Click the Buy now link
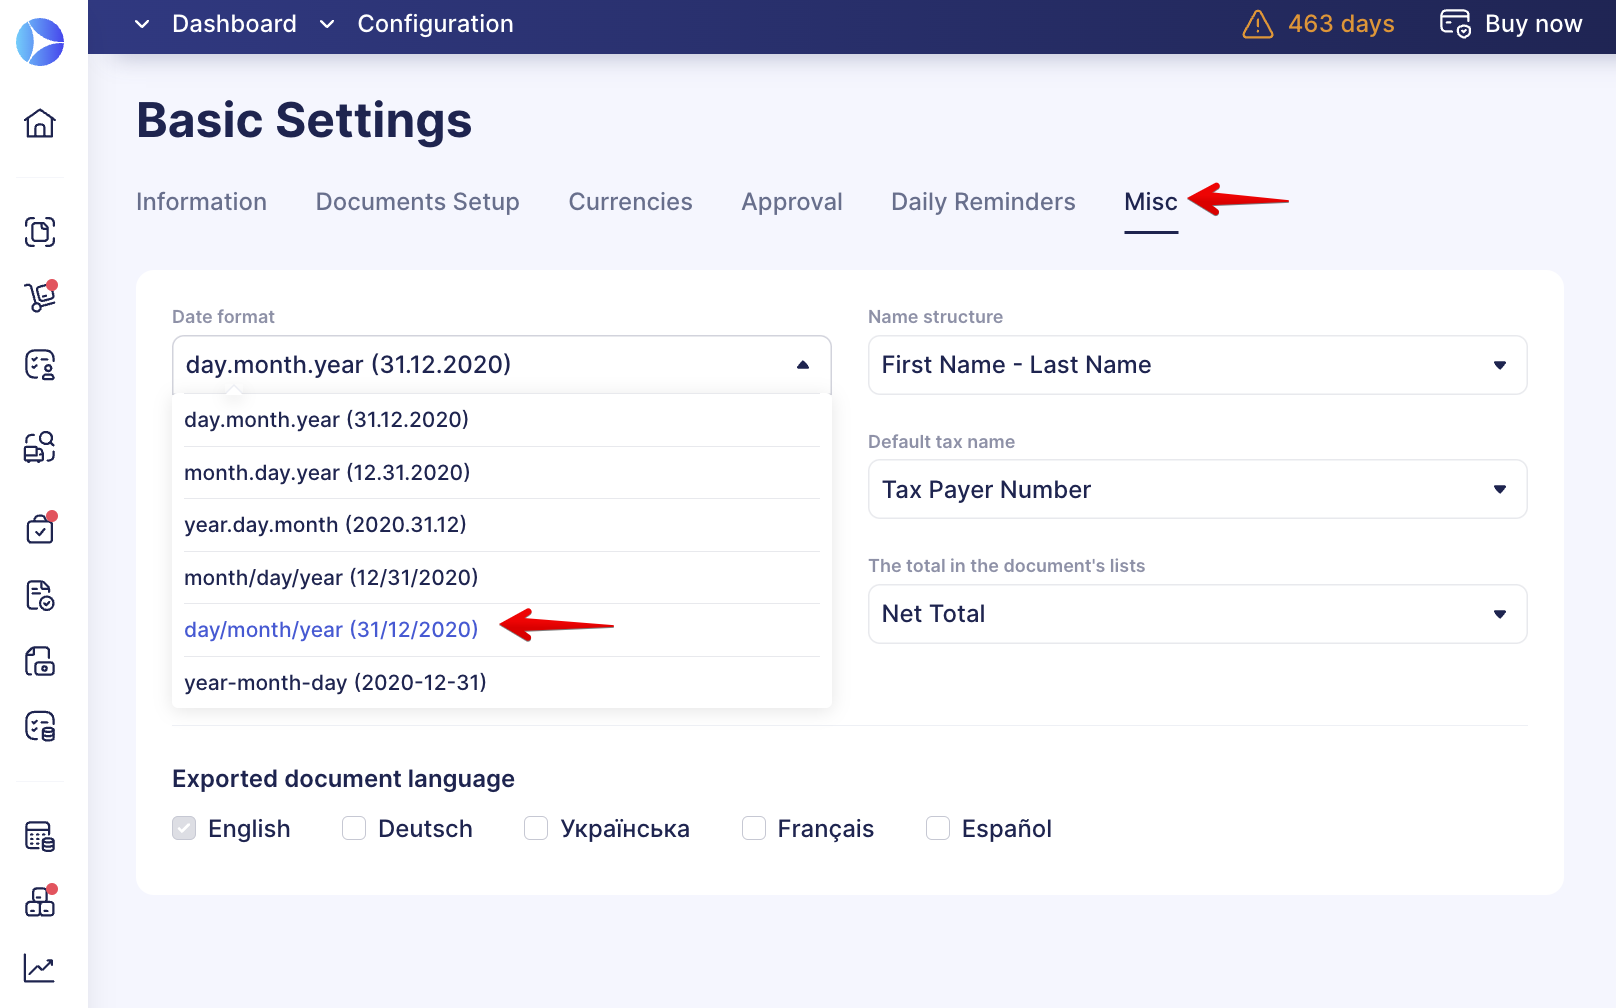 click(1533, 24)
